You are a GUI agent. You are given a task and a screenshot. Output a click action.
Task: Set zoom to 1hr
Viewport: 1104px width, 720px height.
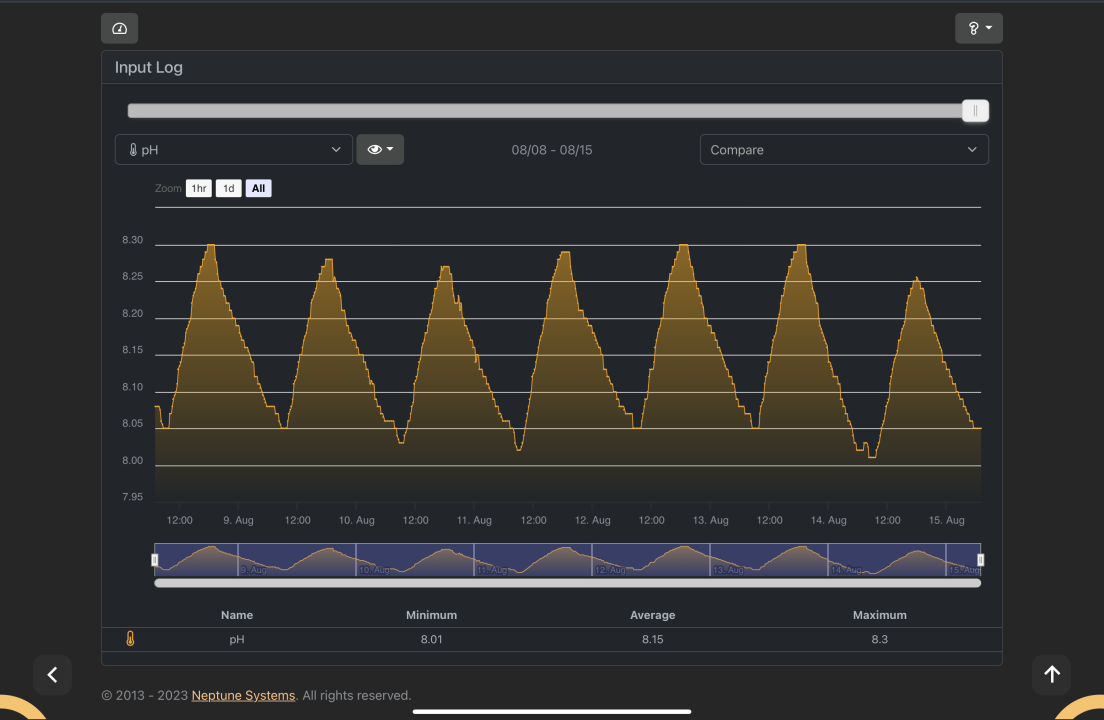[x=199, y=188]
